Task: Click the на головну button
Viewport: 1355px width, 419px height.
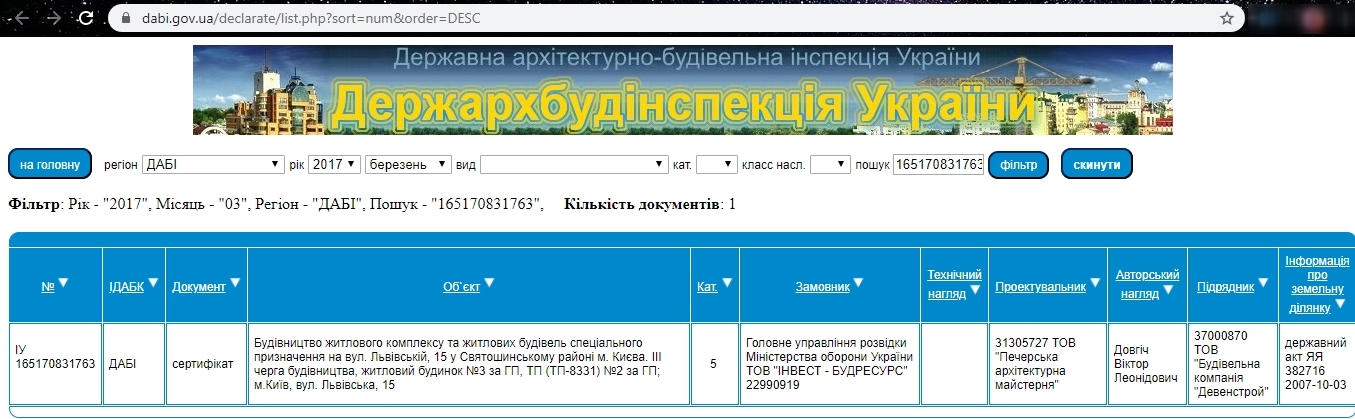Action: pos(50,164)
